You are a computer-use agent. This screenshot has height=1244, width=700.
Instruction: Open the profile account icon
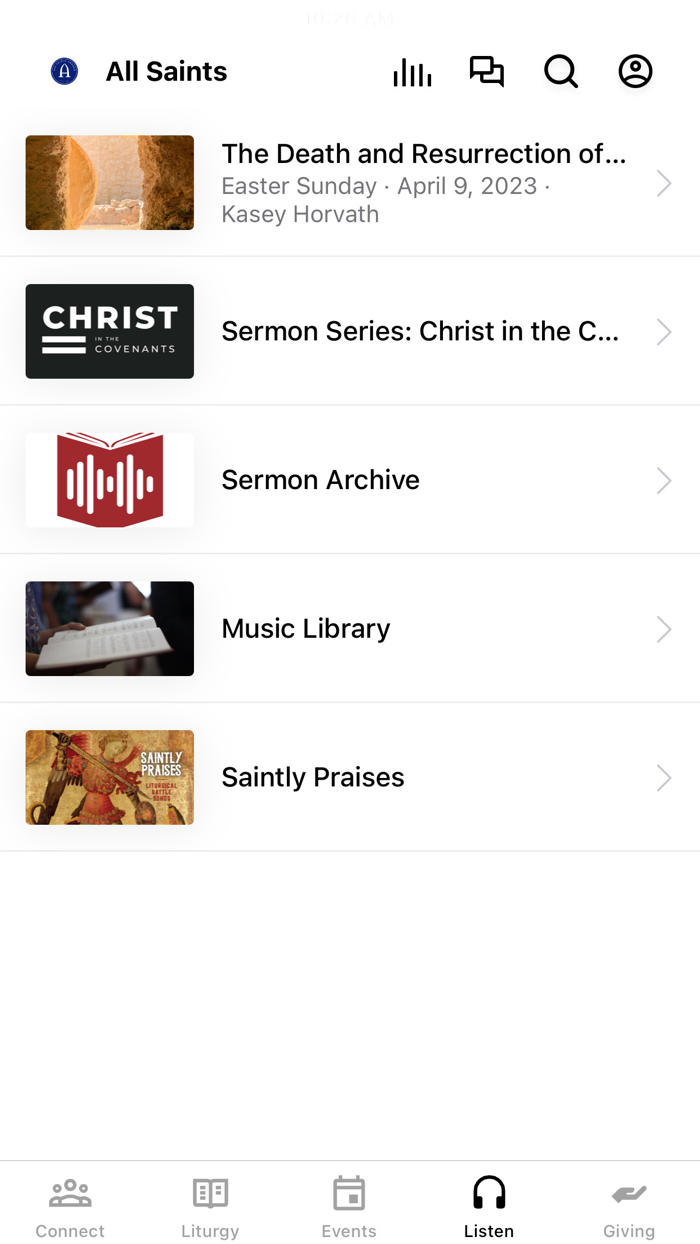635,71
